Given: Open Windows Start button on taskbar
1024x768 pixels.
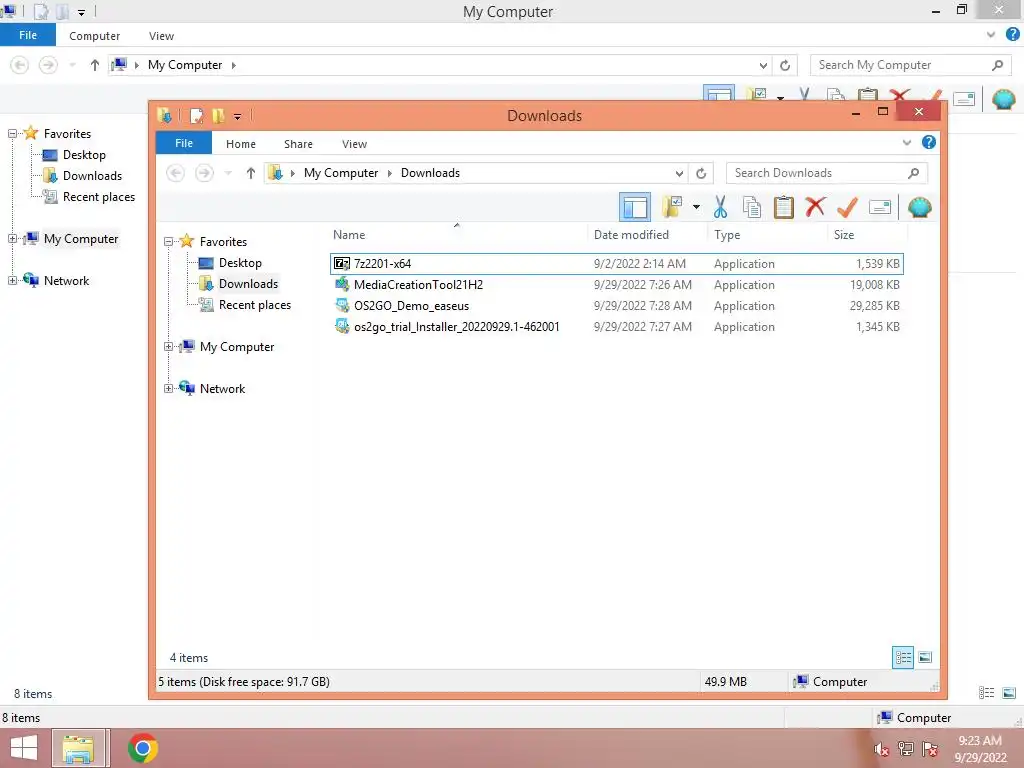Looking at the screenshot, I should point(24,748).
